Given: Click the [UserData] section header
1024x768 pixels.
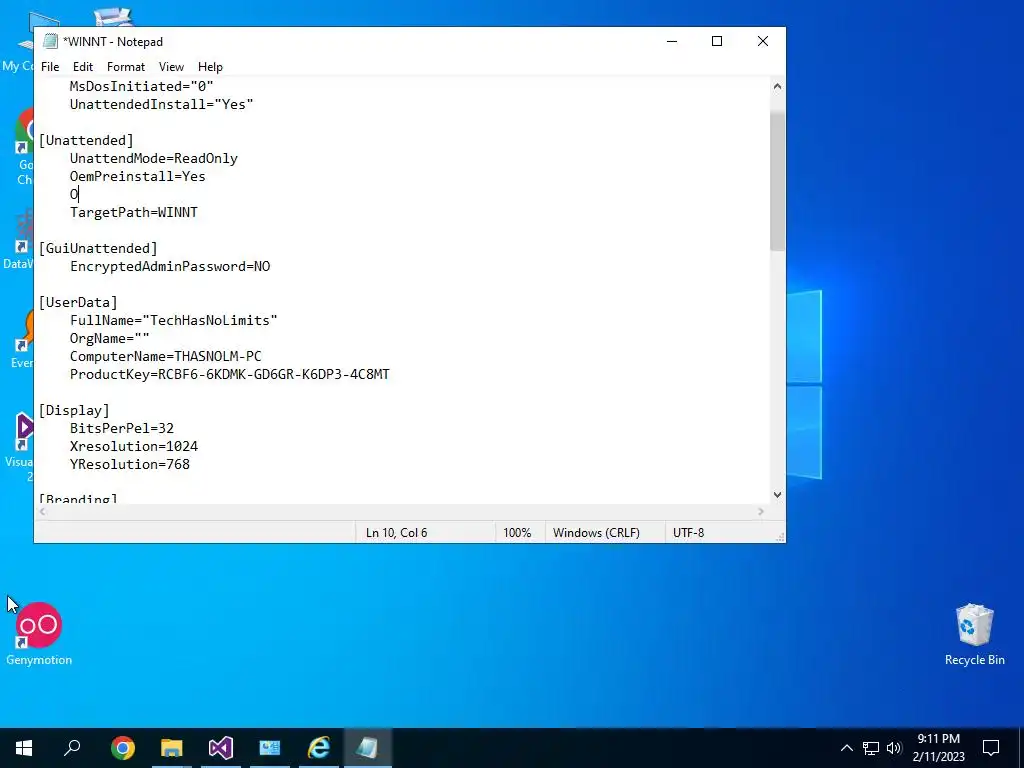Looking at the screenshot, I should pos(78,302).
